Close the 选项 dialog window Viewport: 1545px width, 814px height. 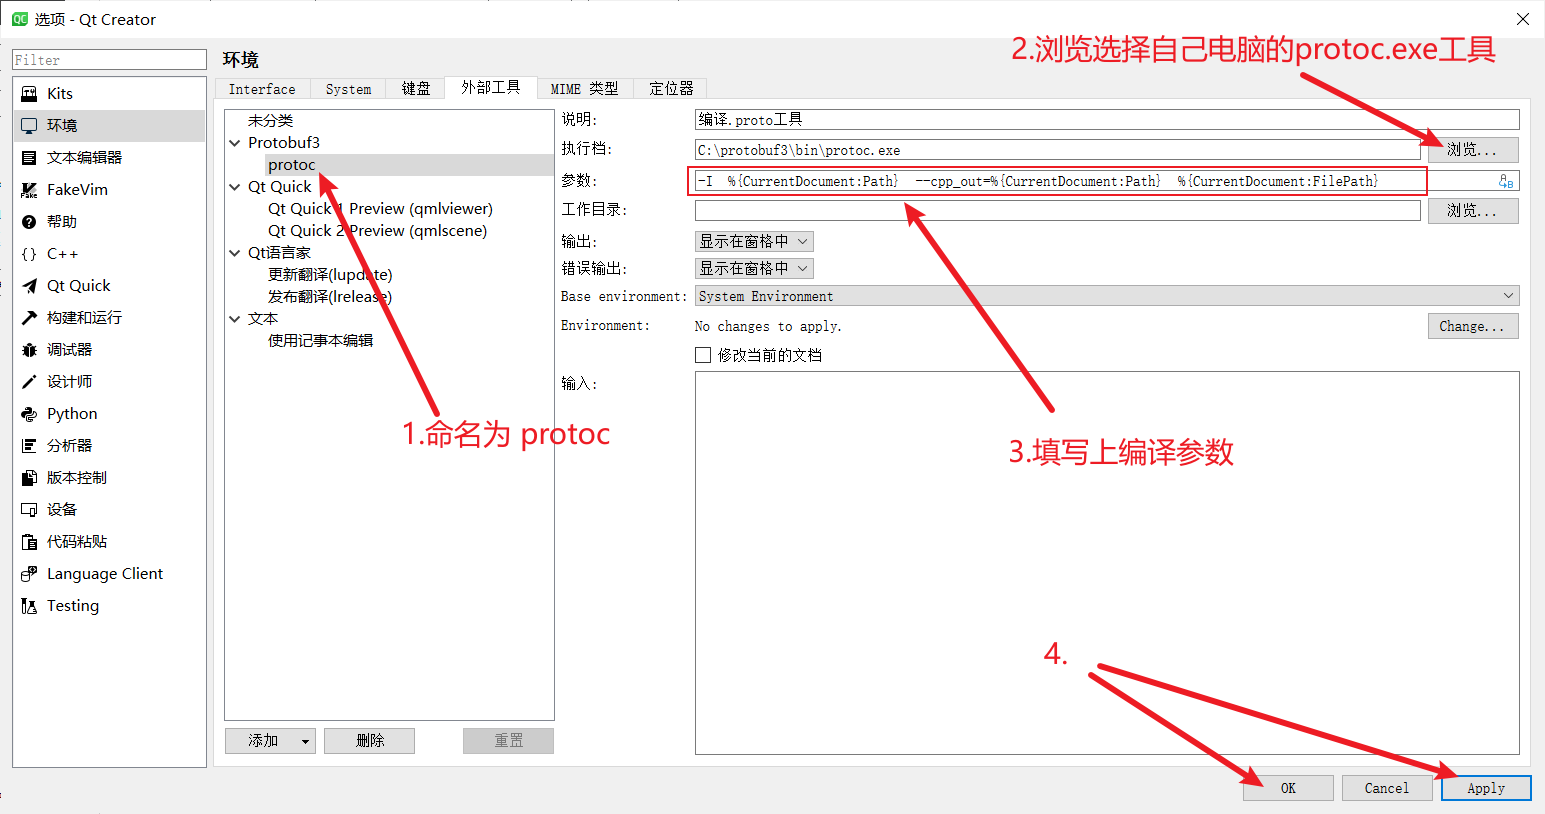coord(1522,19)
